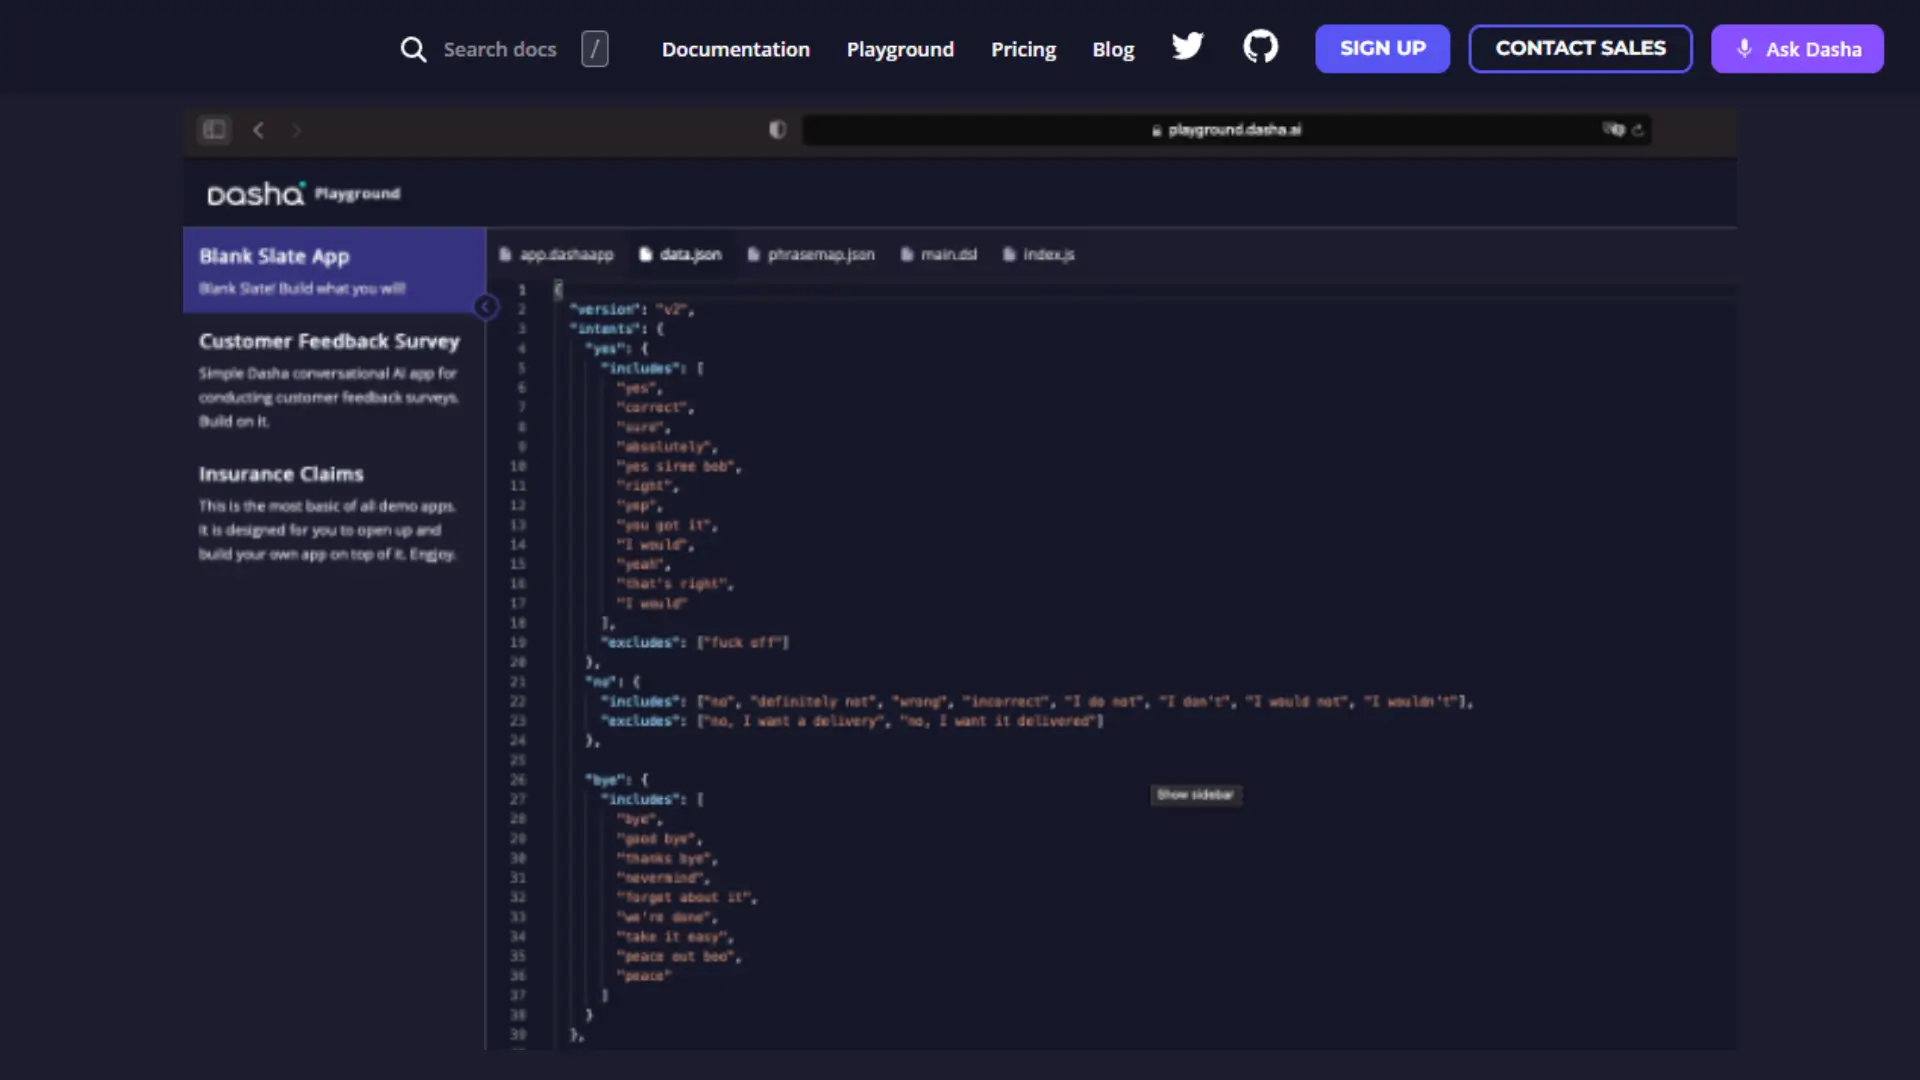
Task: Open Dasha's Twitter page icon
Action: pyautogui.click(x=1187, y=47)
